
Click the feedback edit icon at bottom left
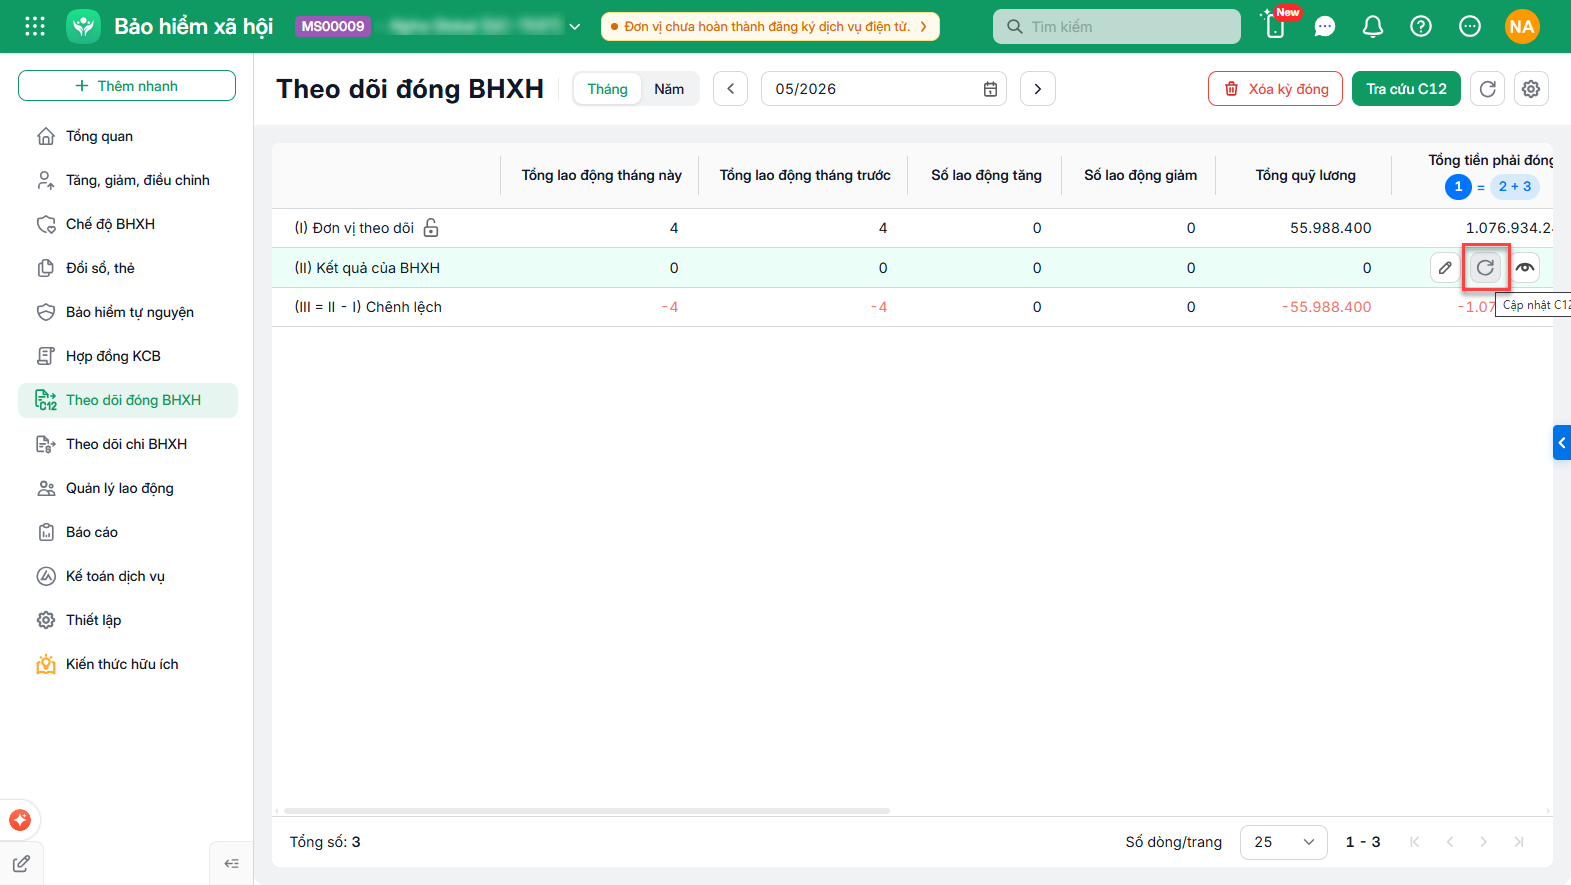coord(21,864)
